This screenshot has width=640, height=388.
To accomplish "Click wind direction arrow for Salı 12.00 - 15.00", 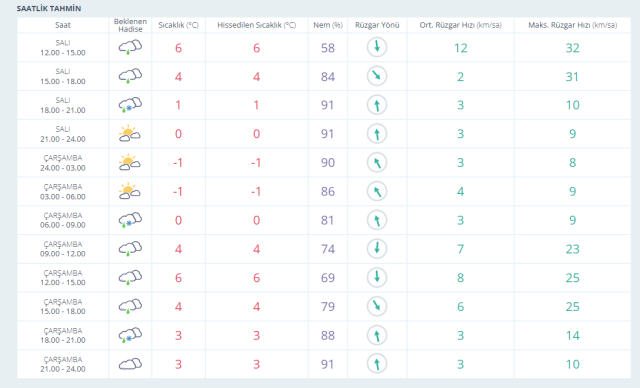I will 377,47.
